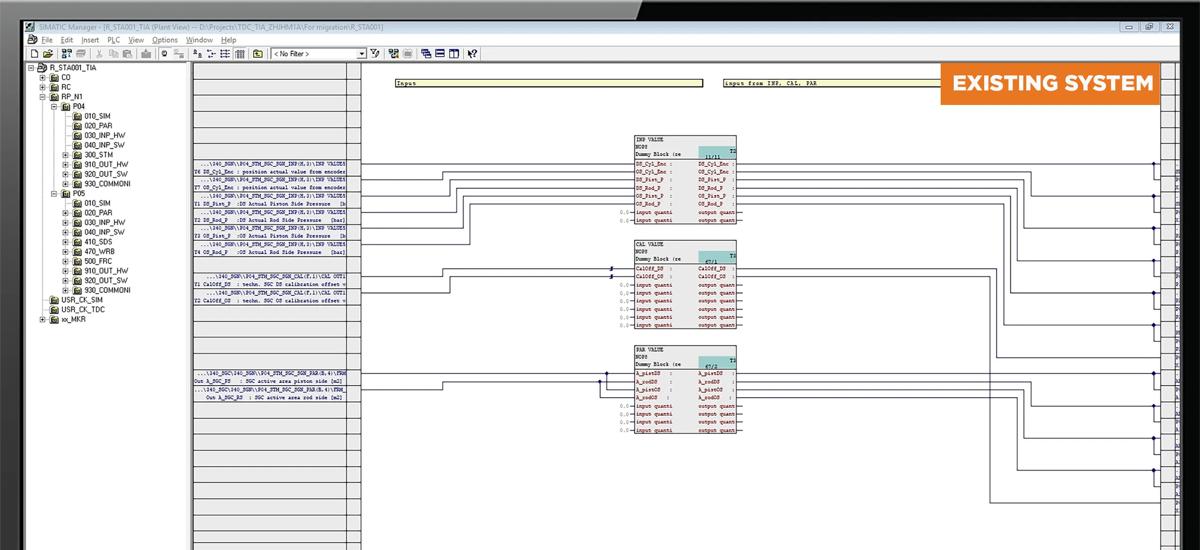The width and height of the screenshot is (1200, 550).
Task: Open the Window menu
Action: click(199, 40)
